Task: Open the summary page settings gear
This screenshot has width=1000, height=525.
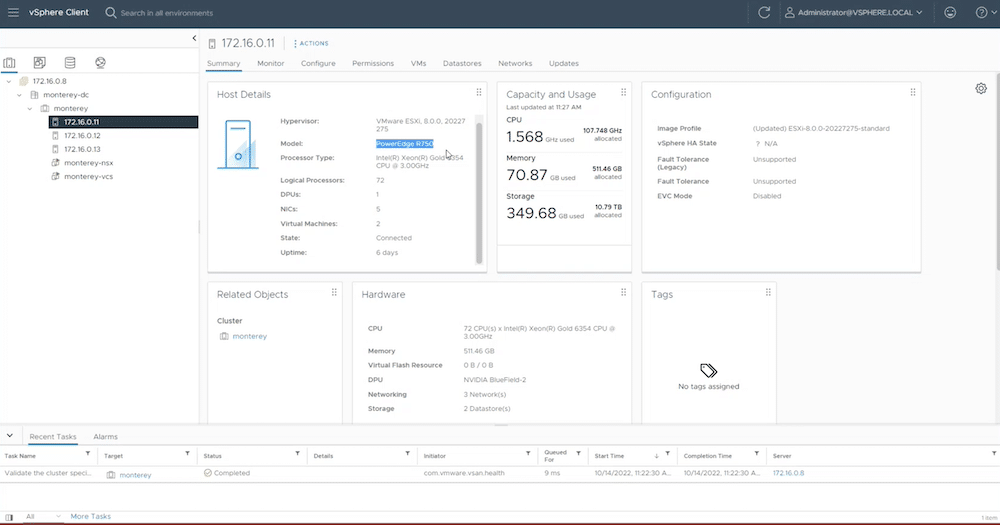Action: pyautogui.click(x=981, y=89)
